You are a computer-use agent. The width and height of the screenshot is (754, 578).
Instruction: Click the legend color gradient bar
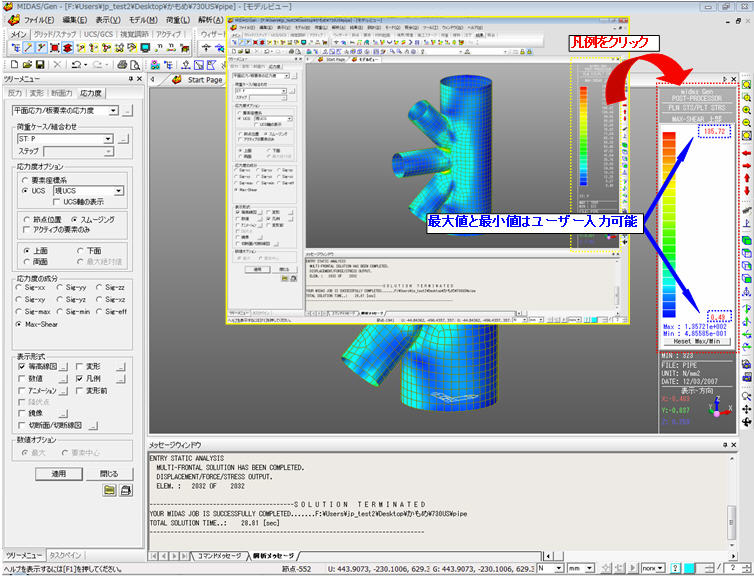pos(669,225)
